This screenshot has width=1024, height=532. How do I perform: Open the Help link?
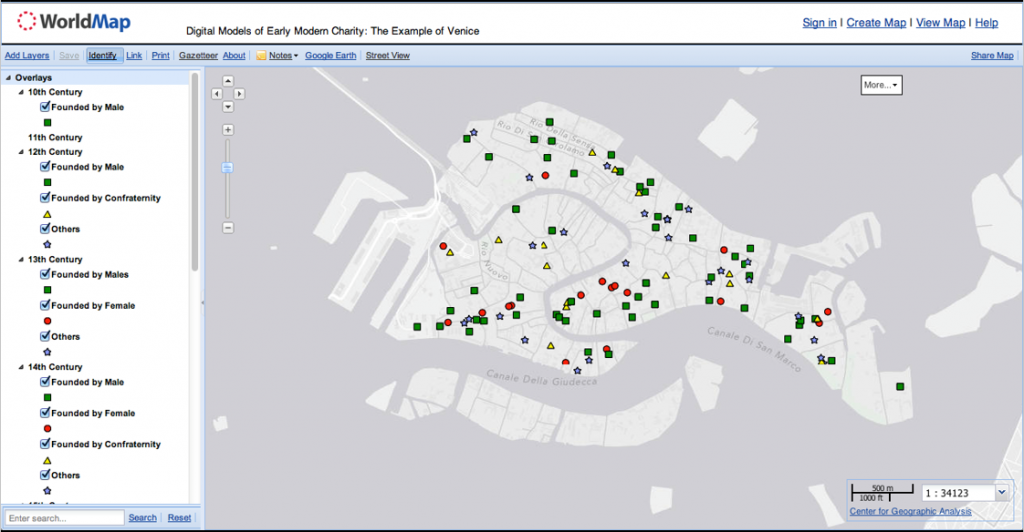tap(987, 23)
